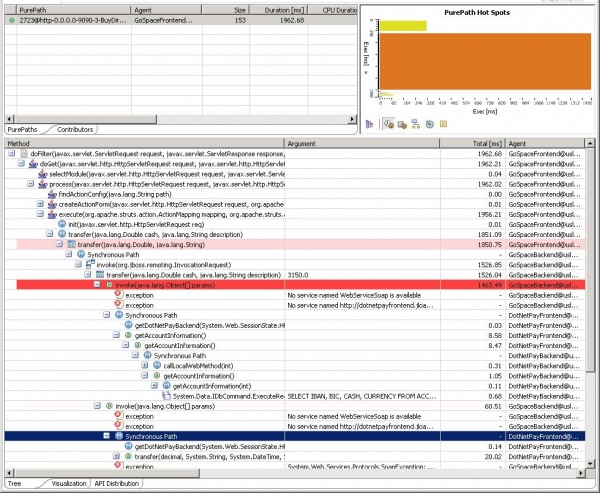
Task: Click the blue circular sync icon
Action: (x=430, y=124)
